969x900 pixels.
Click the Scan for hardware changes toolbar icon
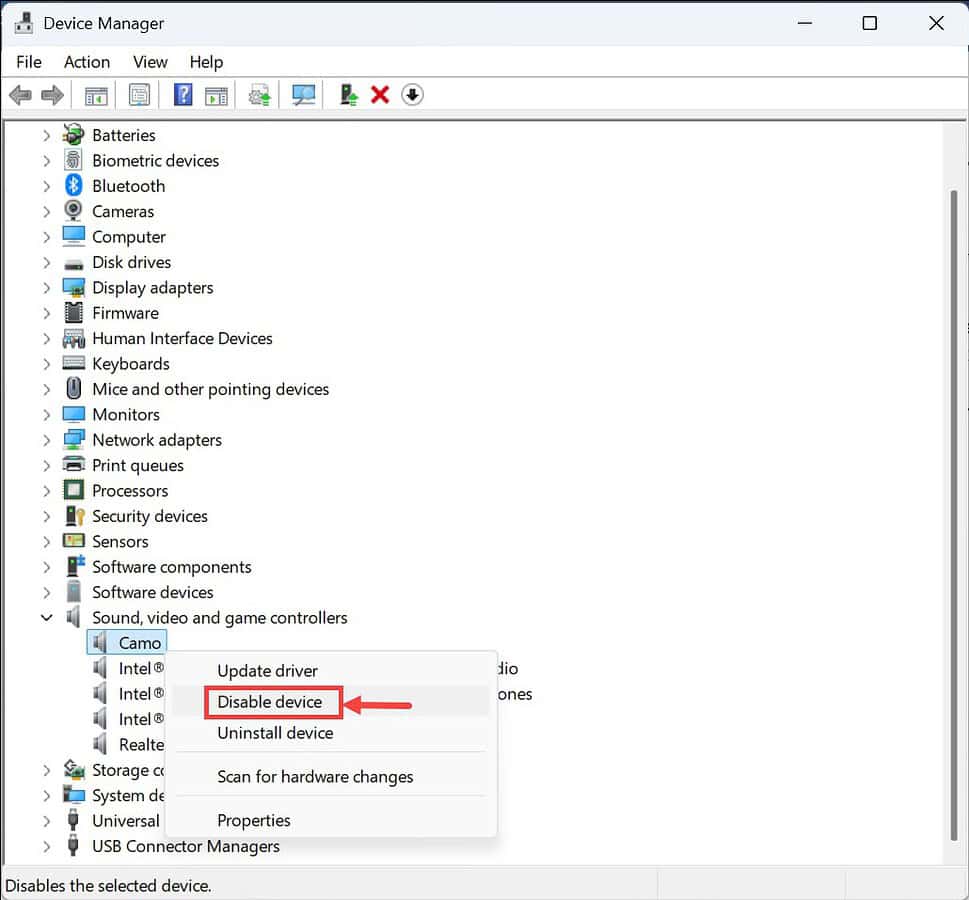pos(302,94)
